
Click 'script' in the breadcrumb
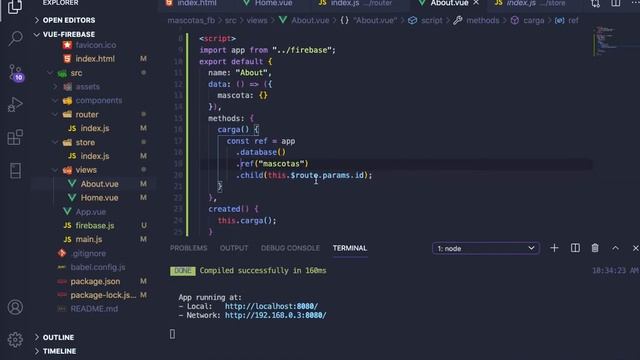(431, 20)
